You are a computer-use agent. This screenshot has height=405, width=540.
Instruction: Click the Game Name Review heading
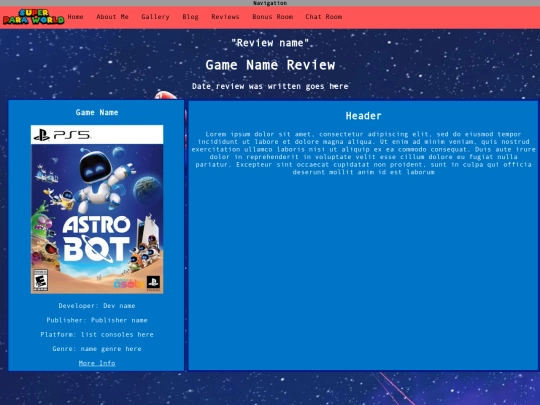click(270, 65)
